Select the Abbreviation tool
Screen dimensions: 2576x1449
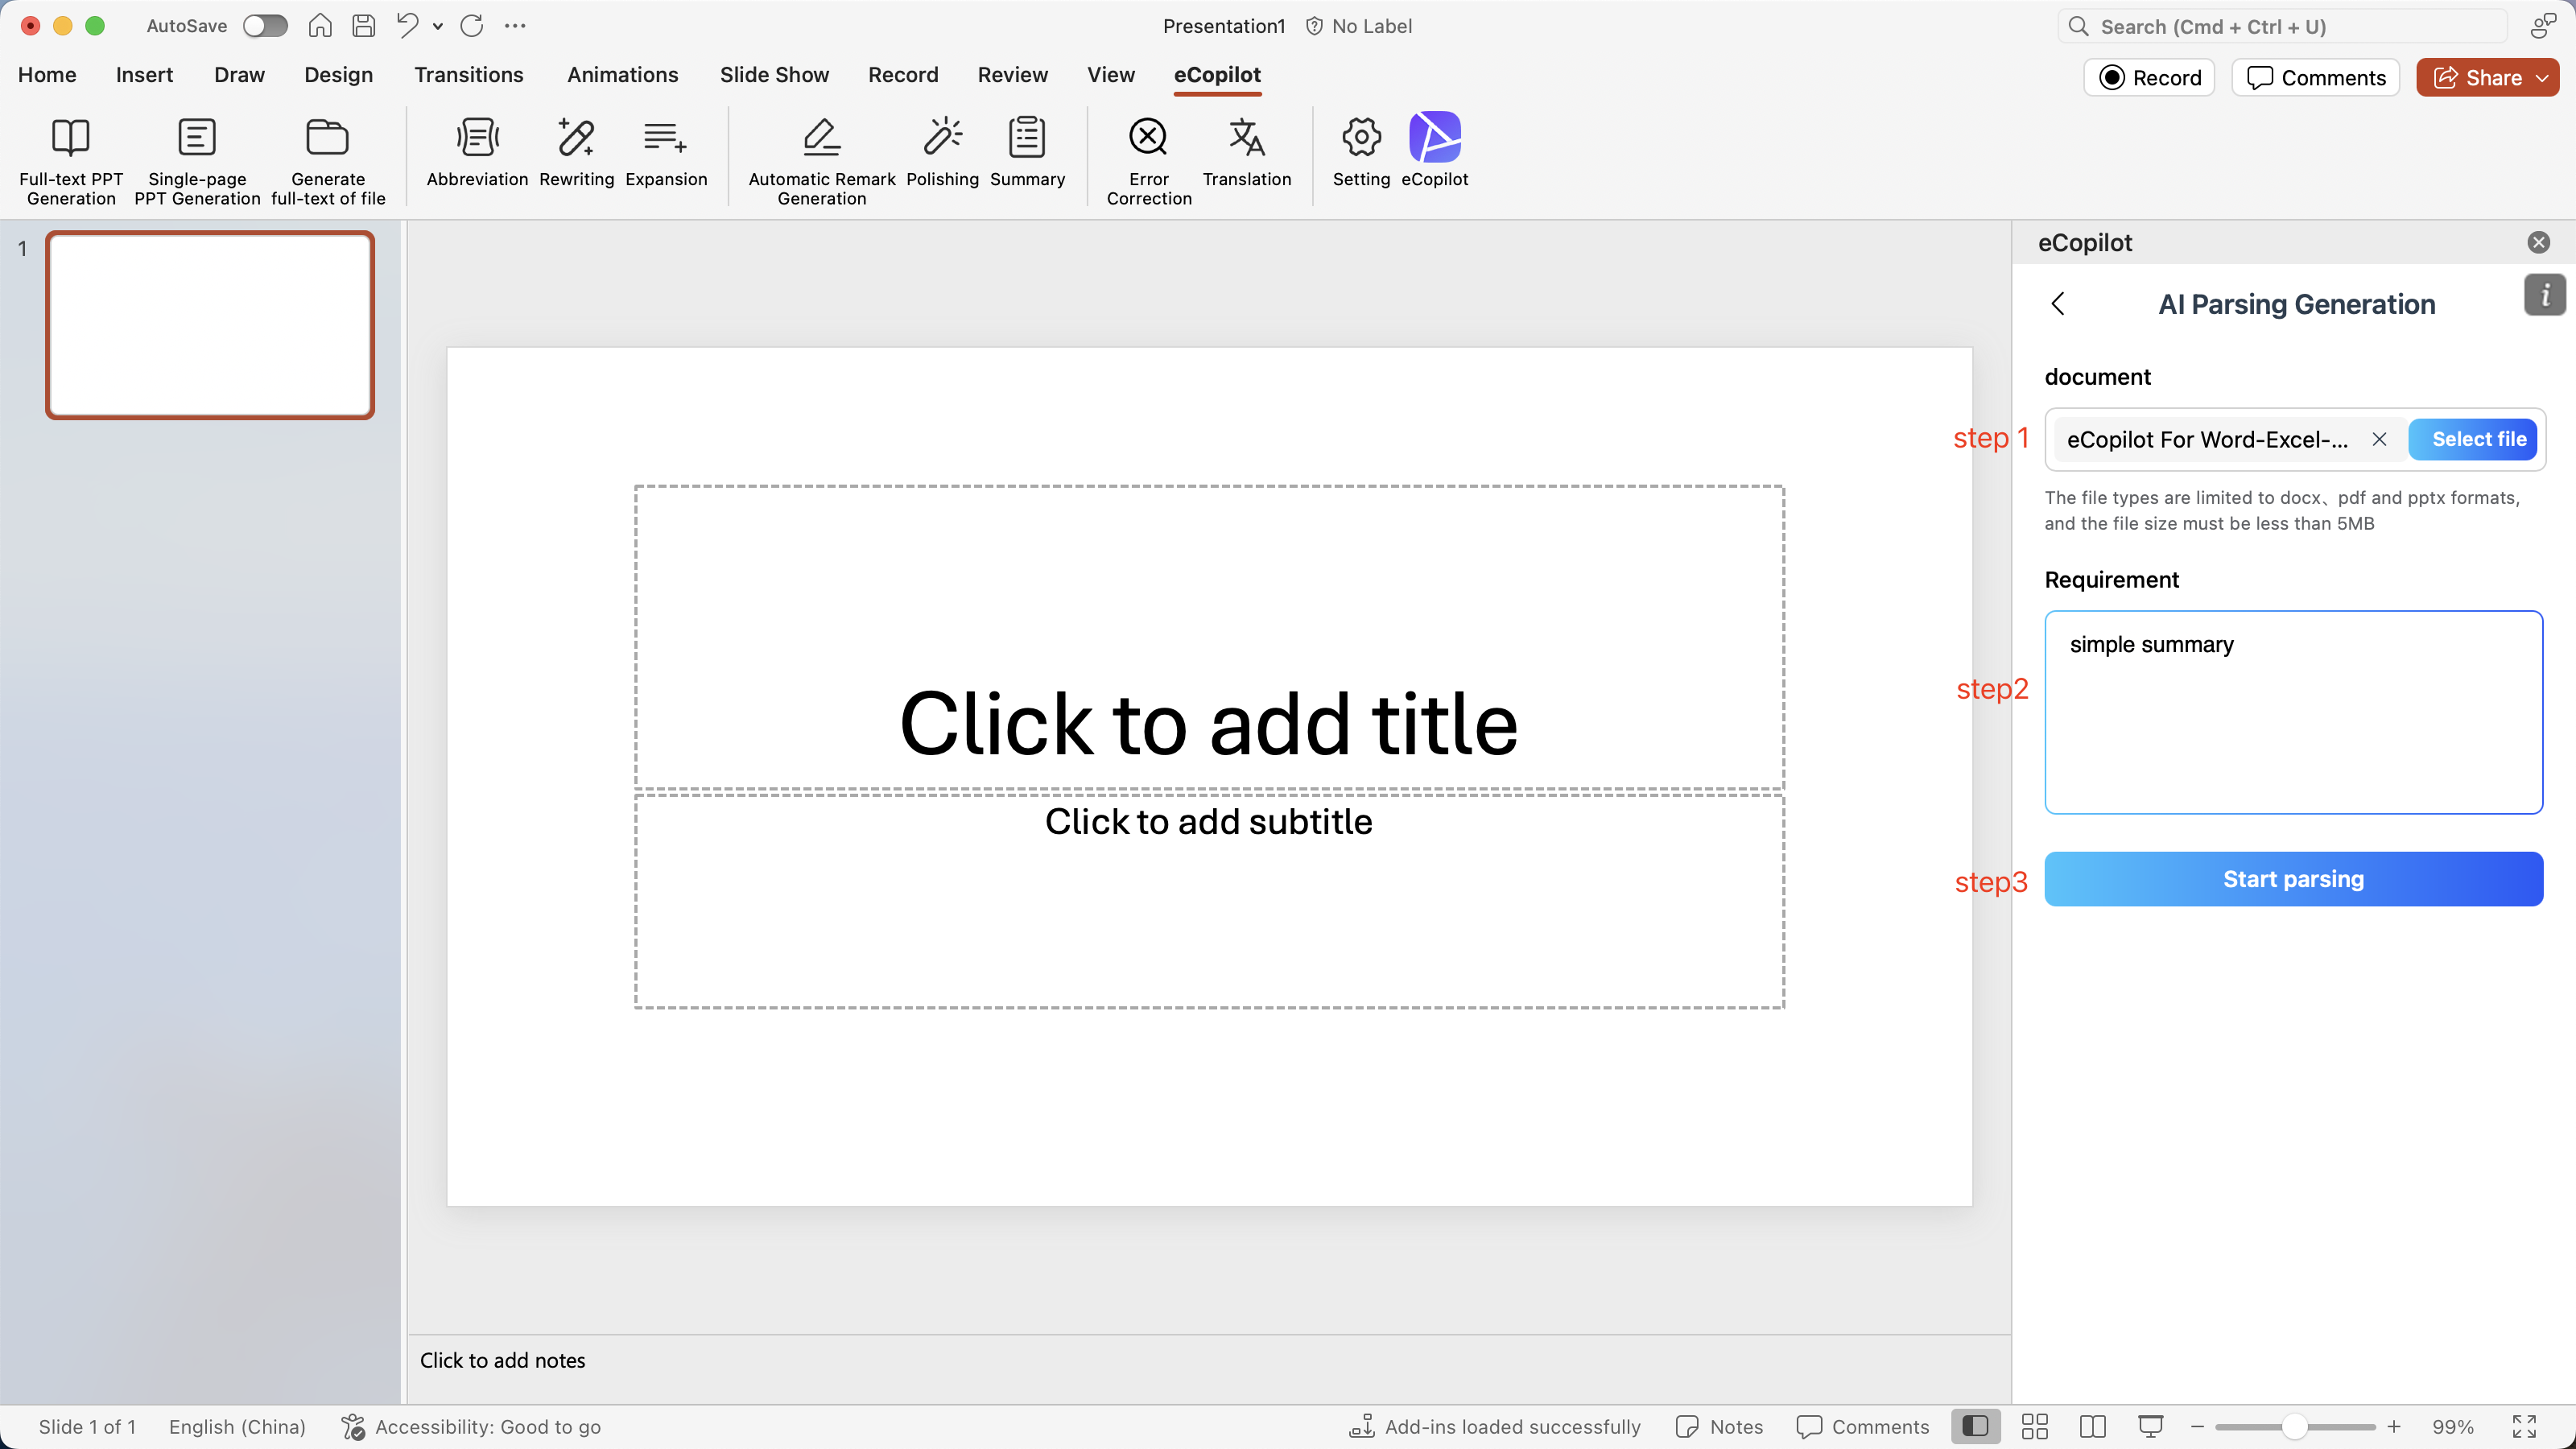click(x=477, y=138)
